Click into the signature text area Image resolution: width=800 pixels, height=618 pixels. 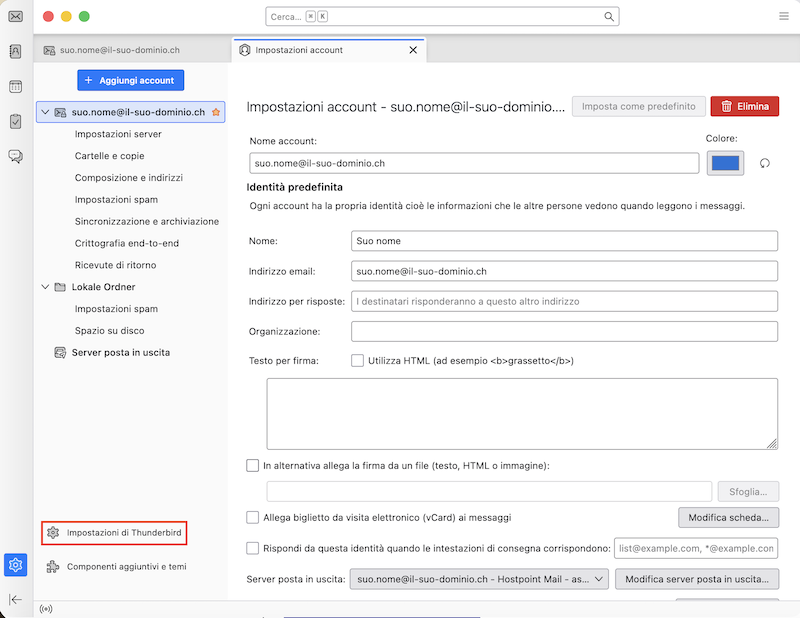point(522,414)
